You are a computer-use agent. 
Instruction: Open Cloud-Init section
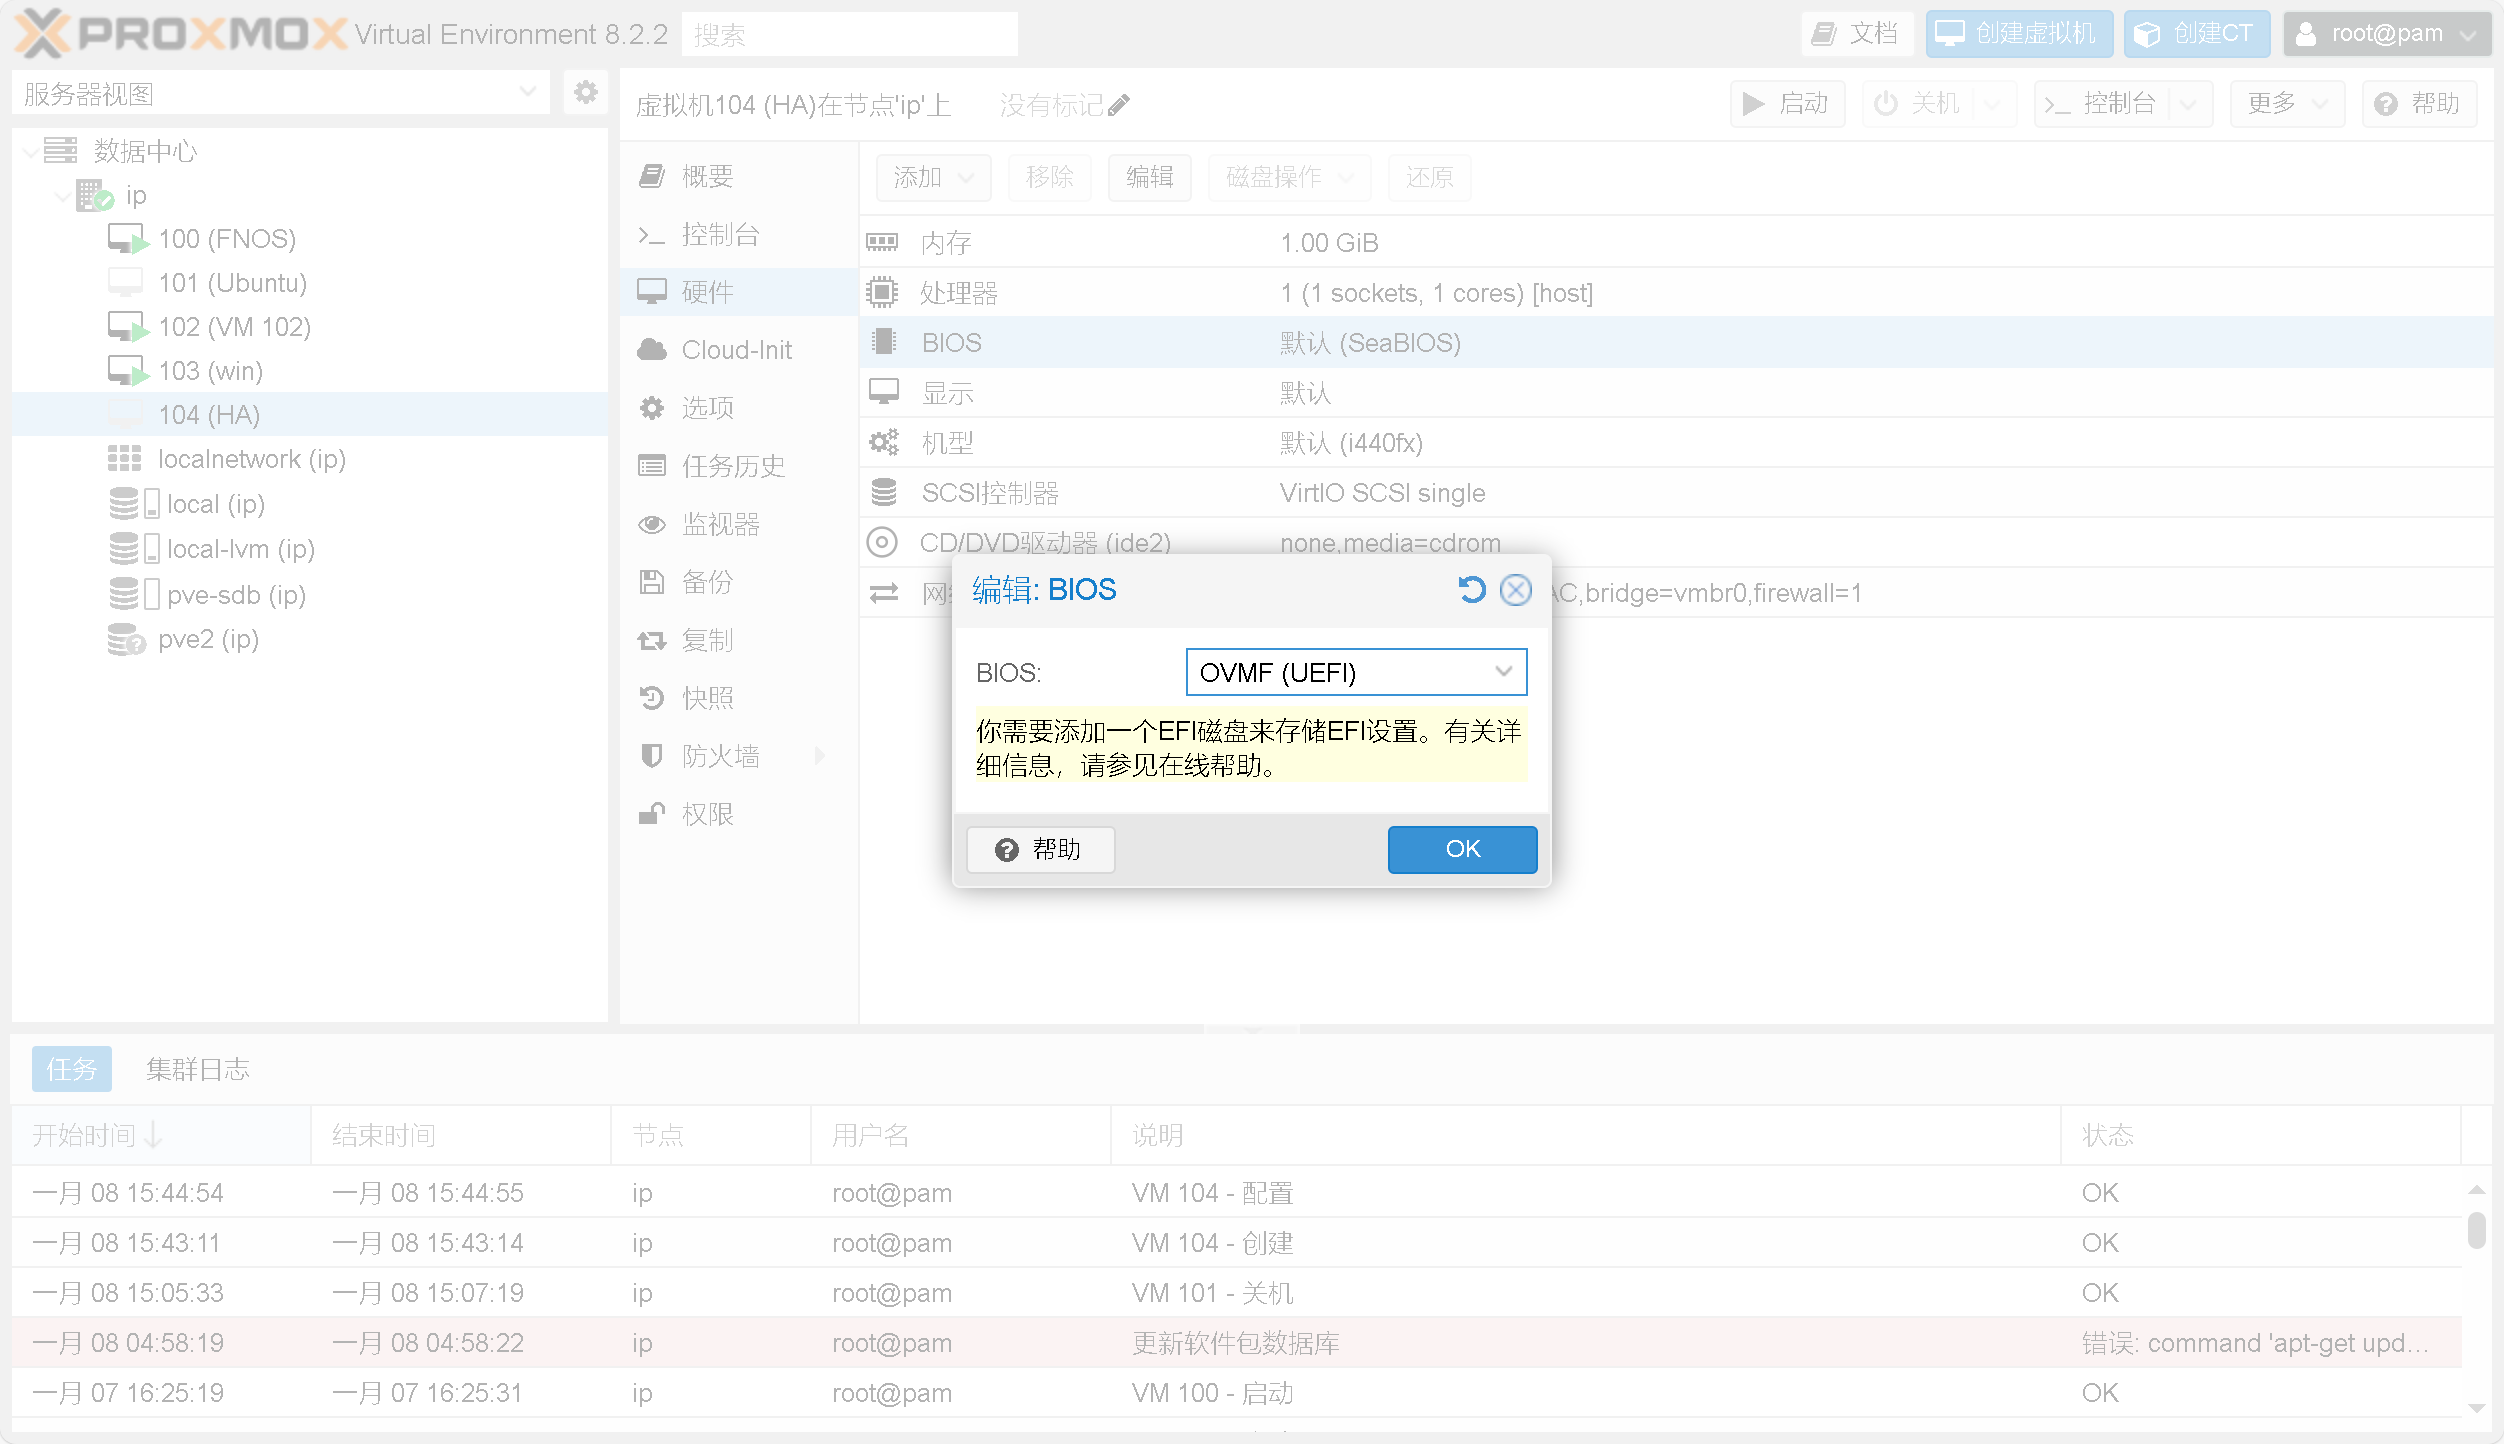738,350
